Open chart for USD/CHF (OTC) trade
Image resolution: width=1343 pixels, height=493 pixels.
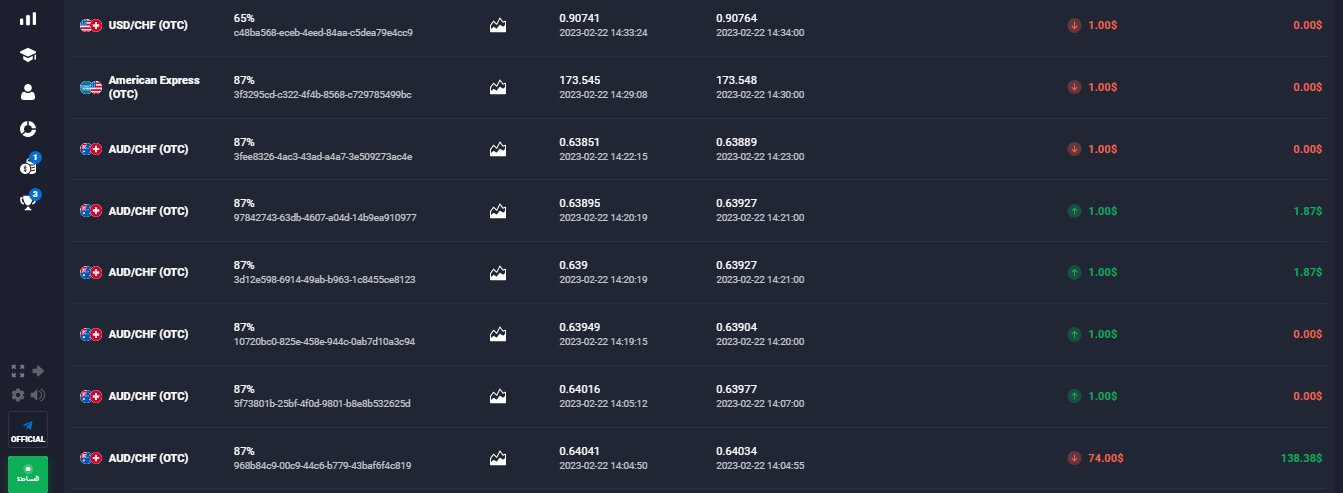[498, 25]
